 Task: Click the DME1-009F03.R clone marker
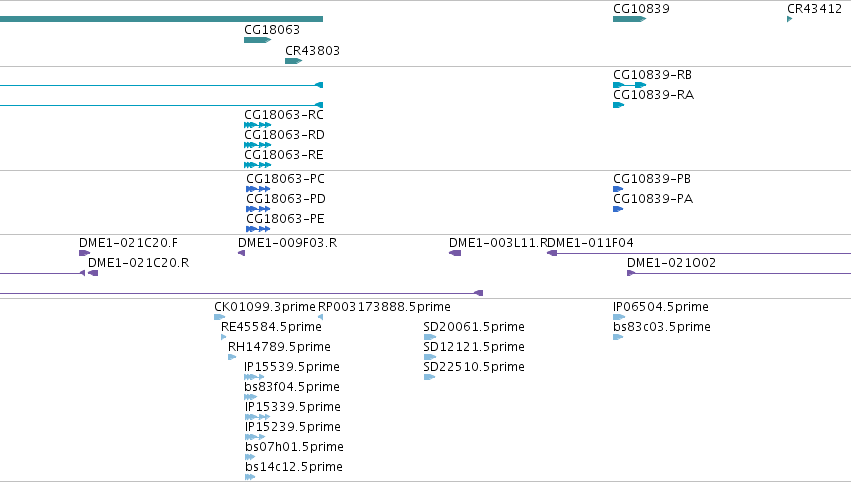point(242,253)
